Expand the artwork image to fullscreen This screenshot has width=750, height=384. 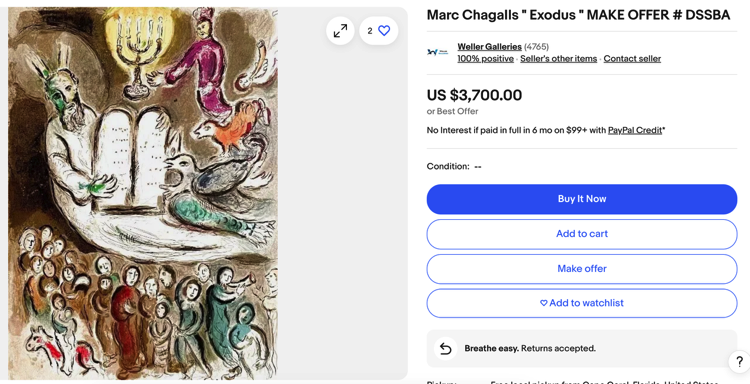pos(340,31)
